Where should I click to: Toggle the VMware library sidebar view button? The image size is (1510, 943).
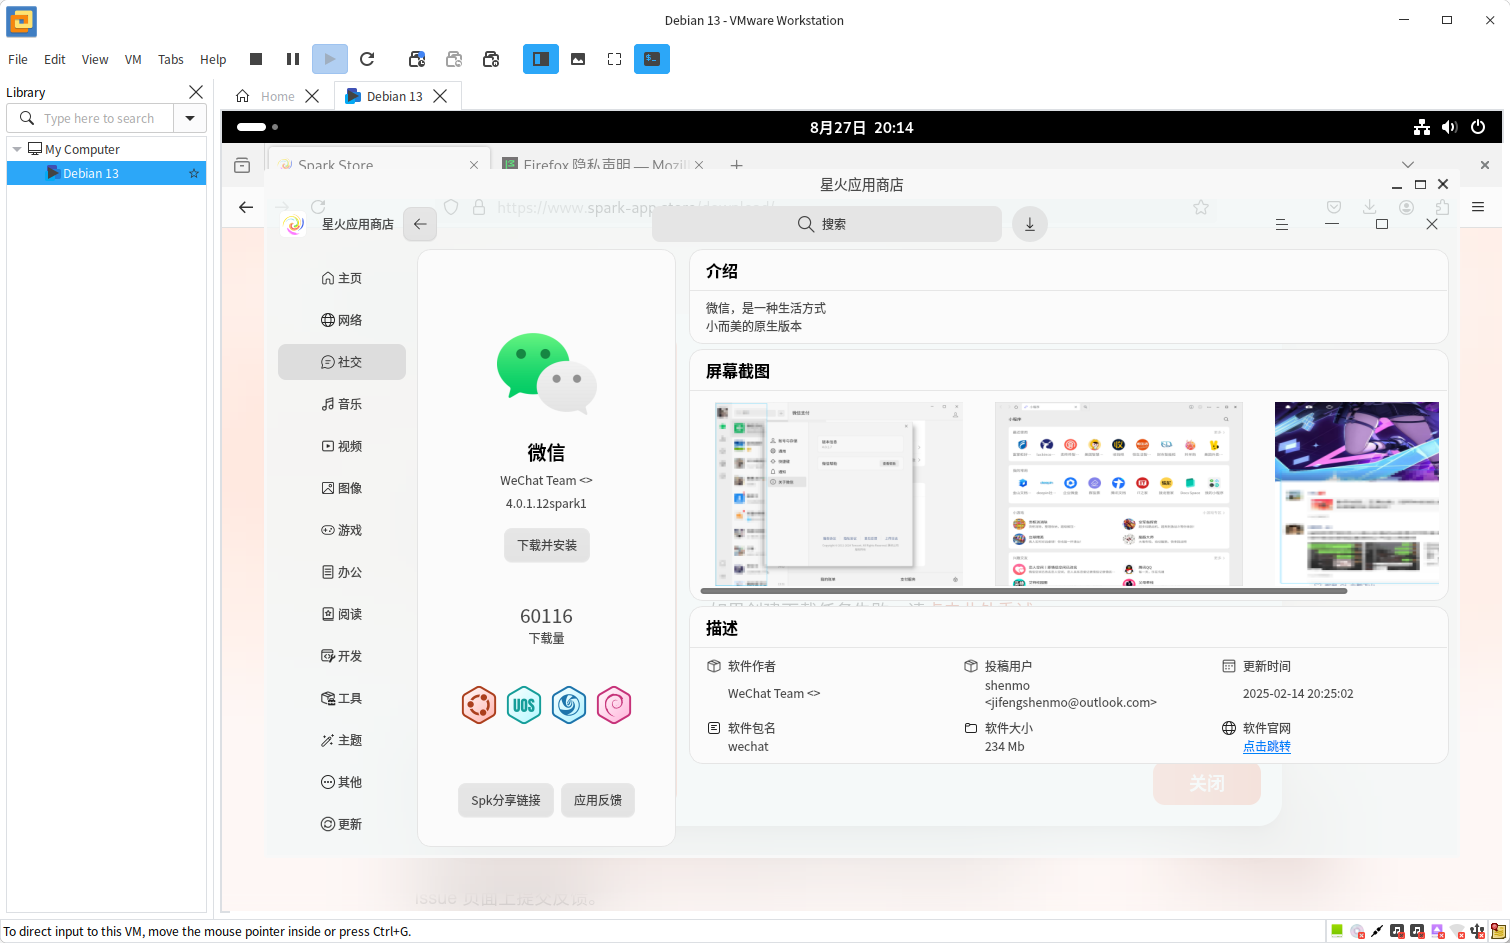[540, 59]
